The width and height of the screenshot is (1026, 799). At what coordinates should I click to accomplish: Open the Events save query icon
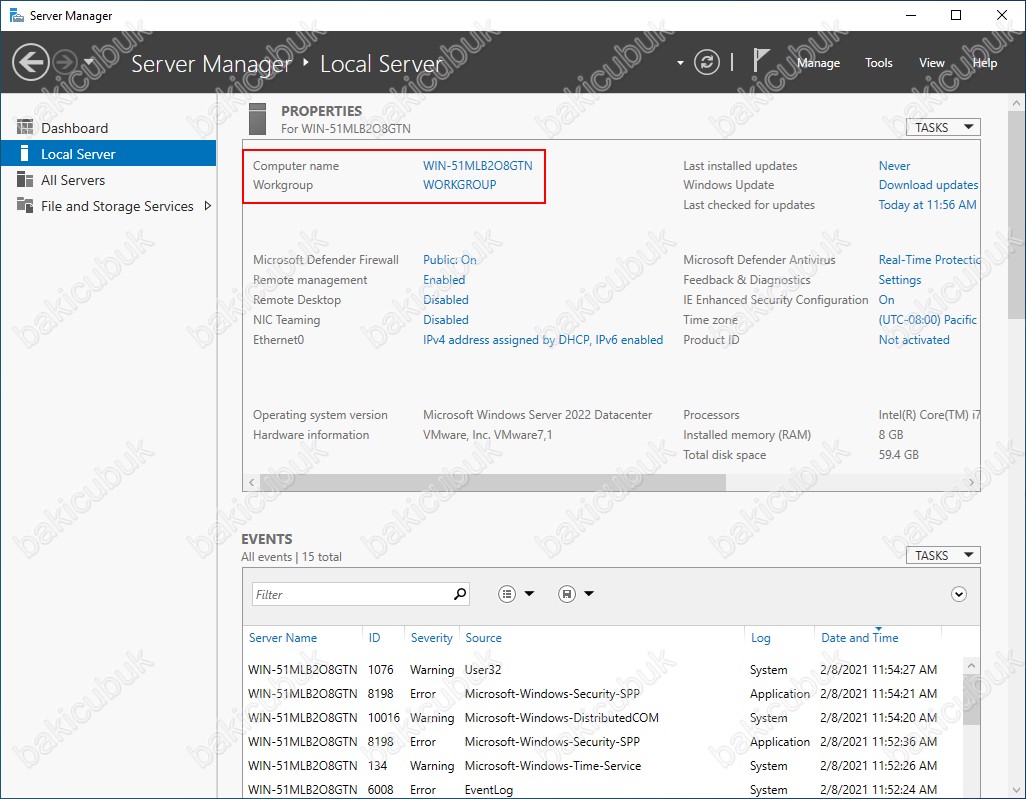(567, 594)
